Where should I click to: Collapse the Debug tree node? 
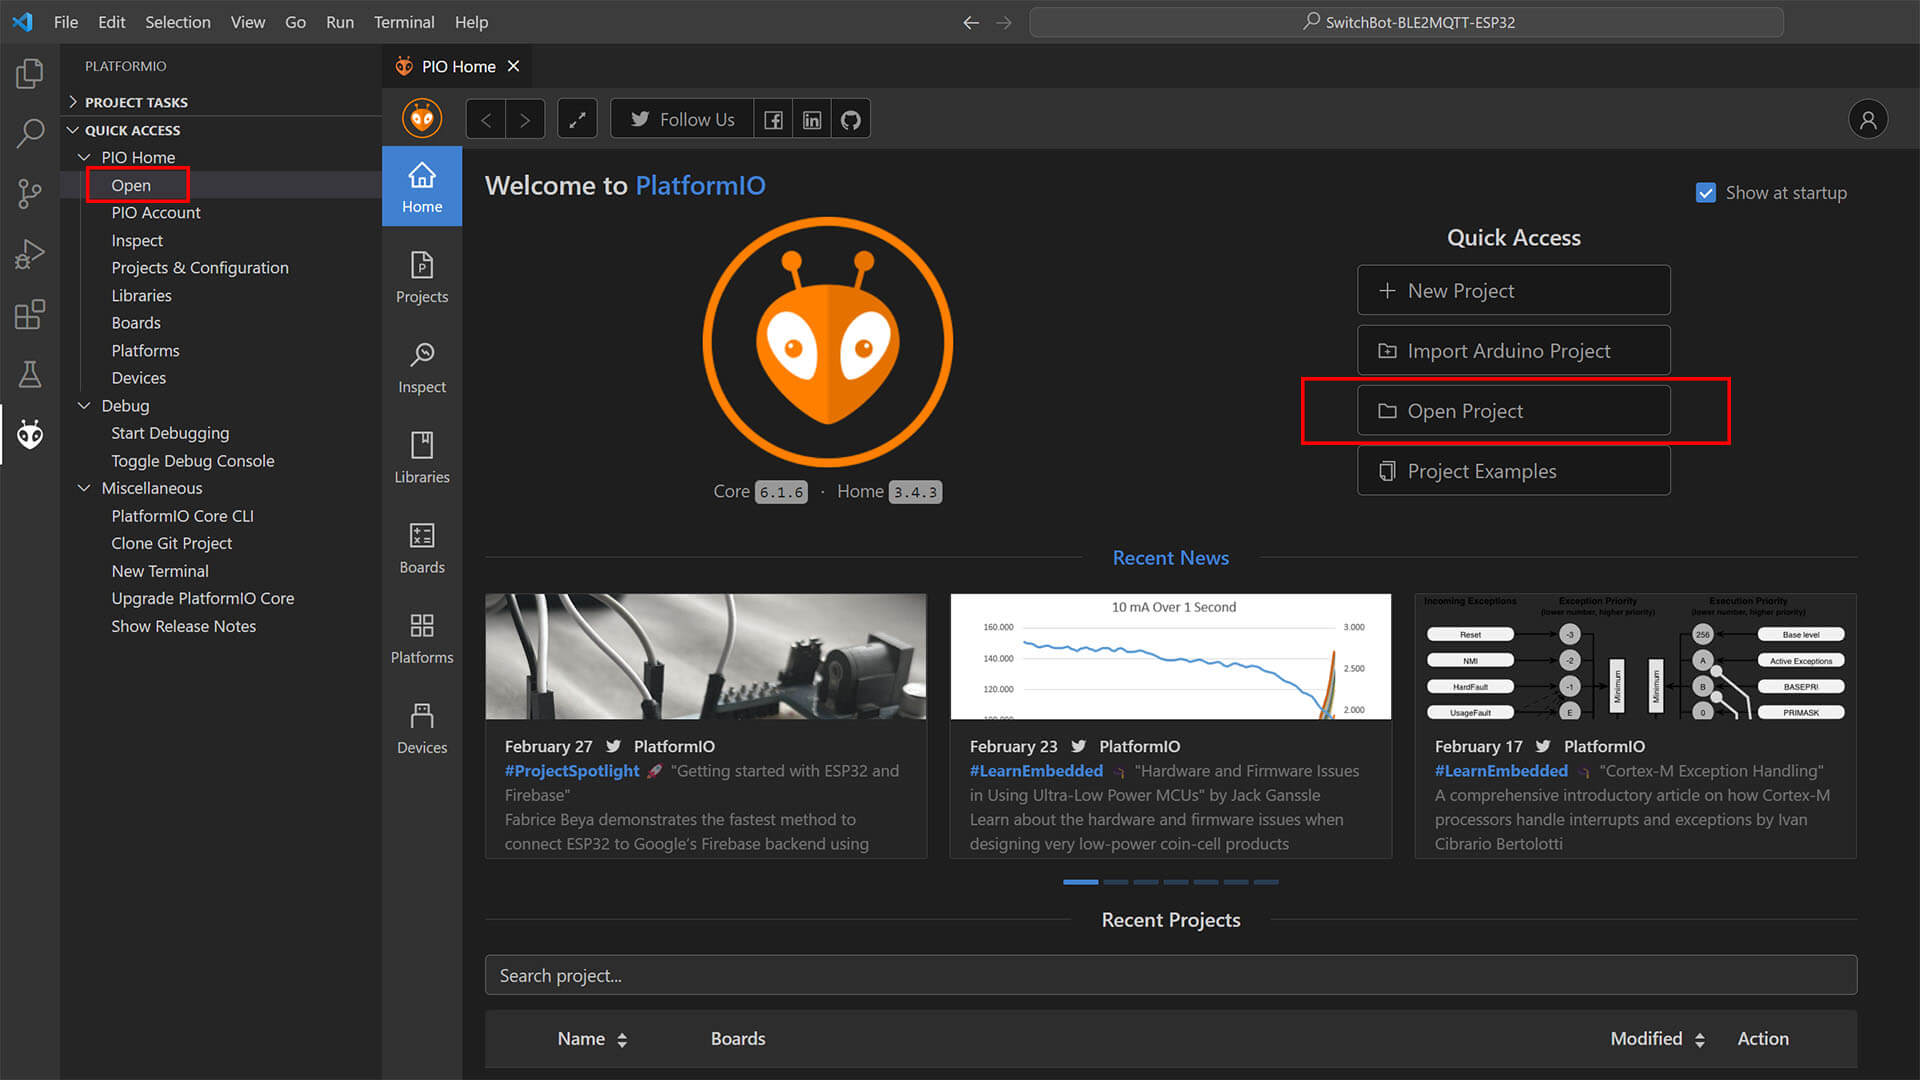click(x=84, y=405)
